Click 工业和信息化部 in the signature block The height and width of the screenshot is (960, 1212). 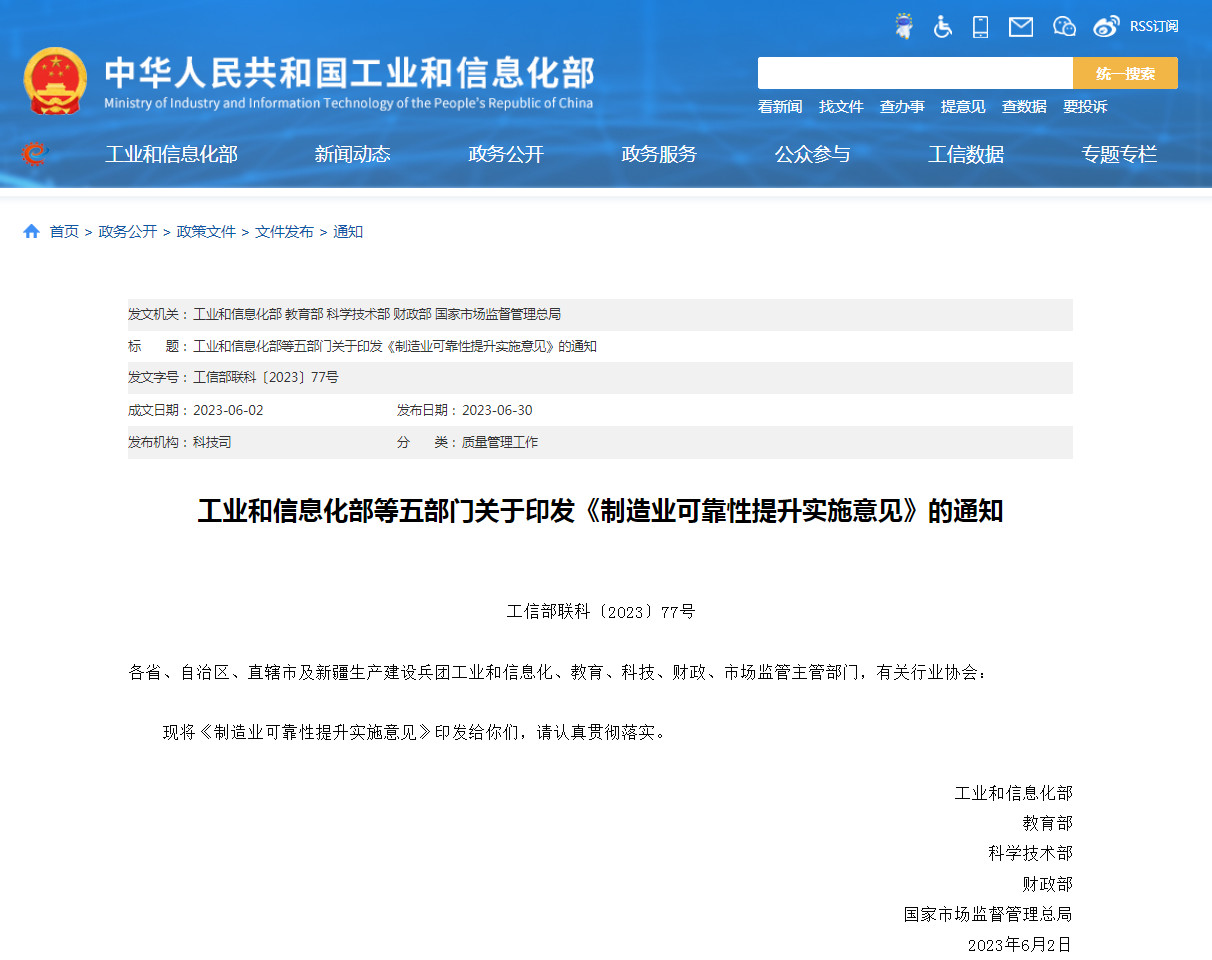click(x=1013, y=793)
